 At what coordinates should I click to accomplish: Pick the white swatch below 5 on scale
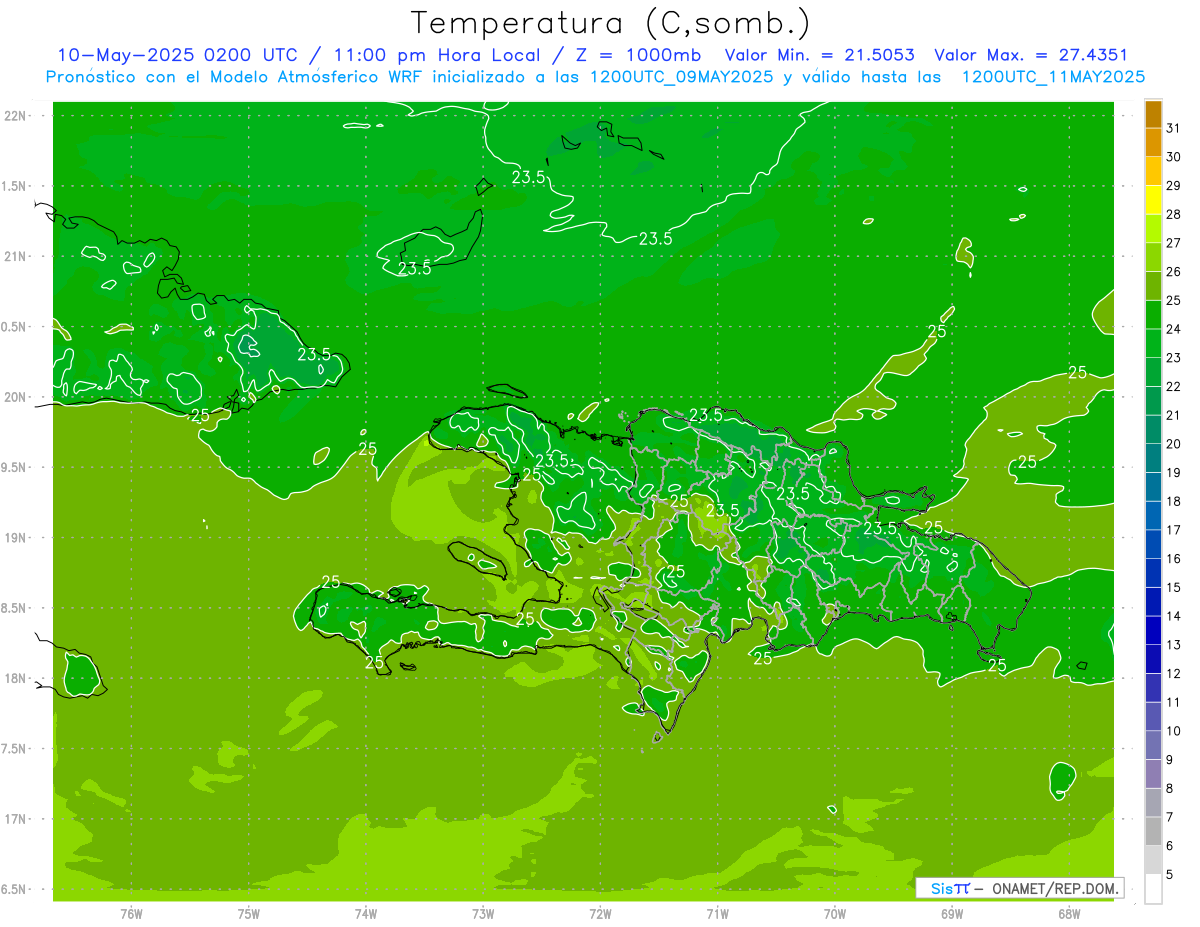coord(1153,889)
